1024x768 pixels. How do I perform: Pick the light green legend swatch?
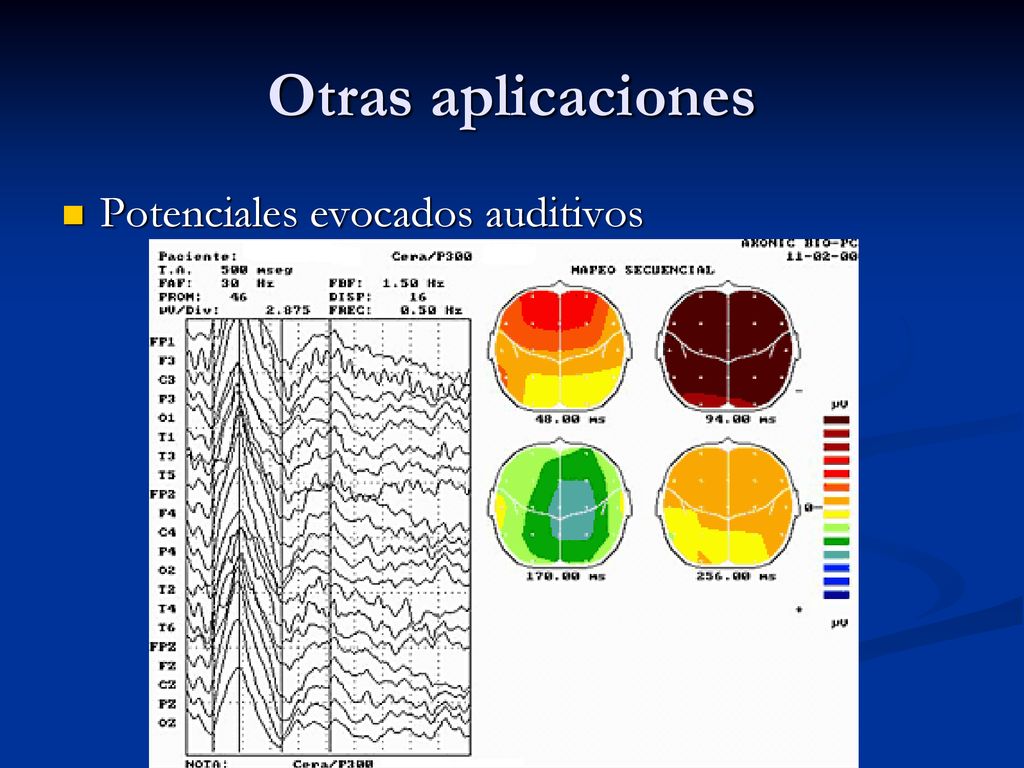point(837,528)
